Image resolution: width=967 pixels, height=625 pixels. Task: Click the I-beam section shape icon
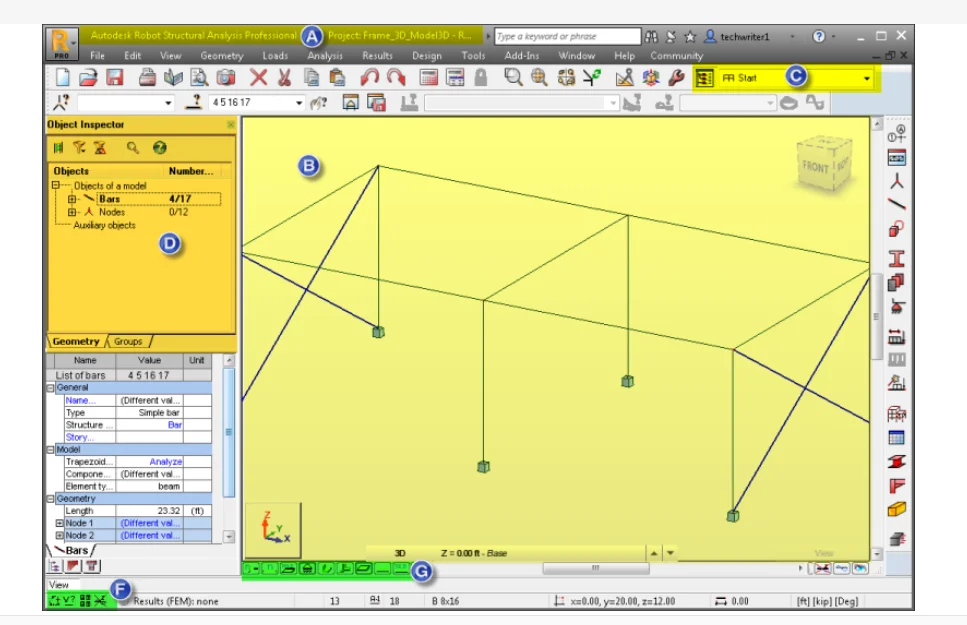tap(897, 257)
